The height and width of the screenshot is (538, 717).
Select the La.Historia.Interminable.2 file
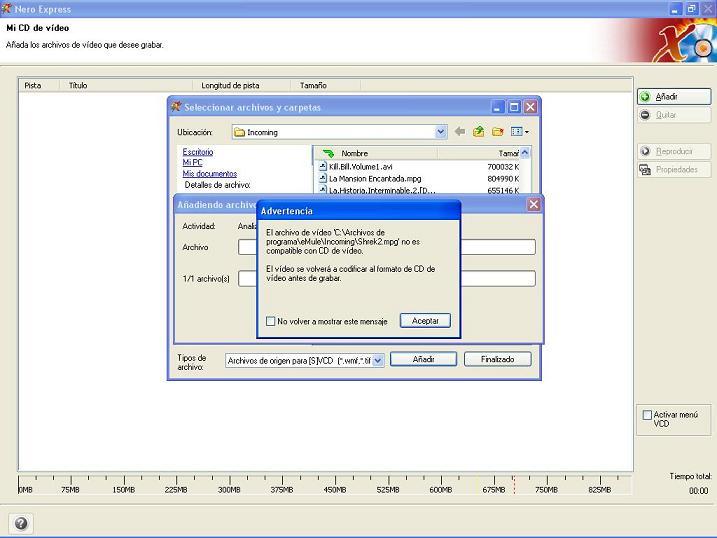pos(382,190)
